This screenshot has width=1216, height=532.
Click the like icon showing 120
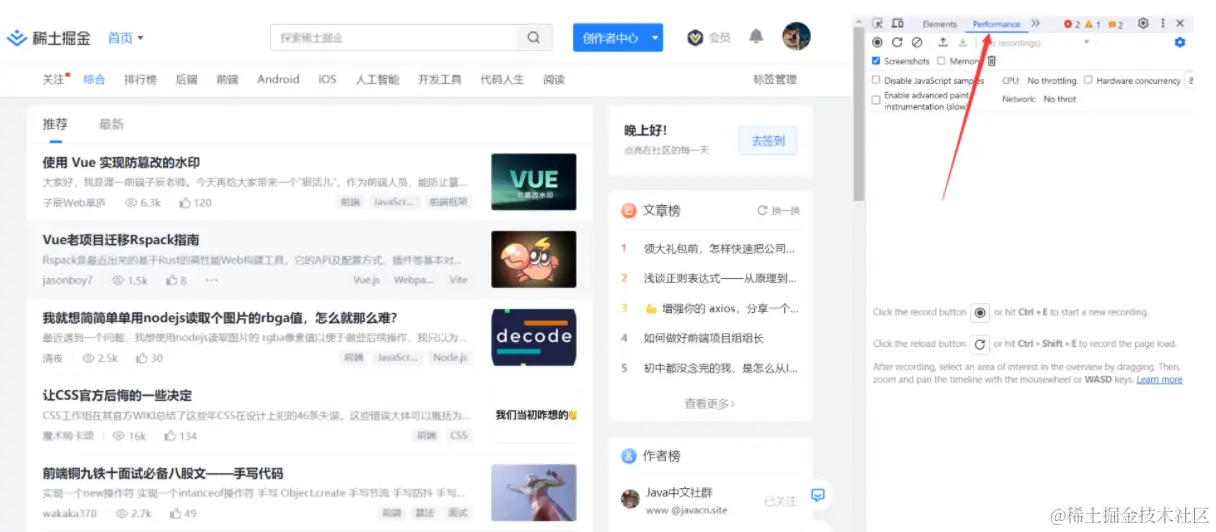(x=185, y=202)
